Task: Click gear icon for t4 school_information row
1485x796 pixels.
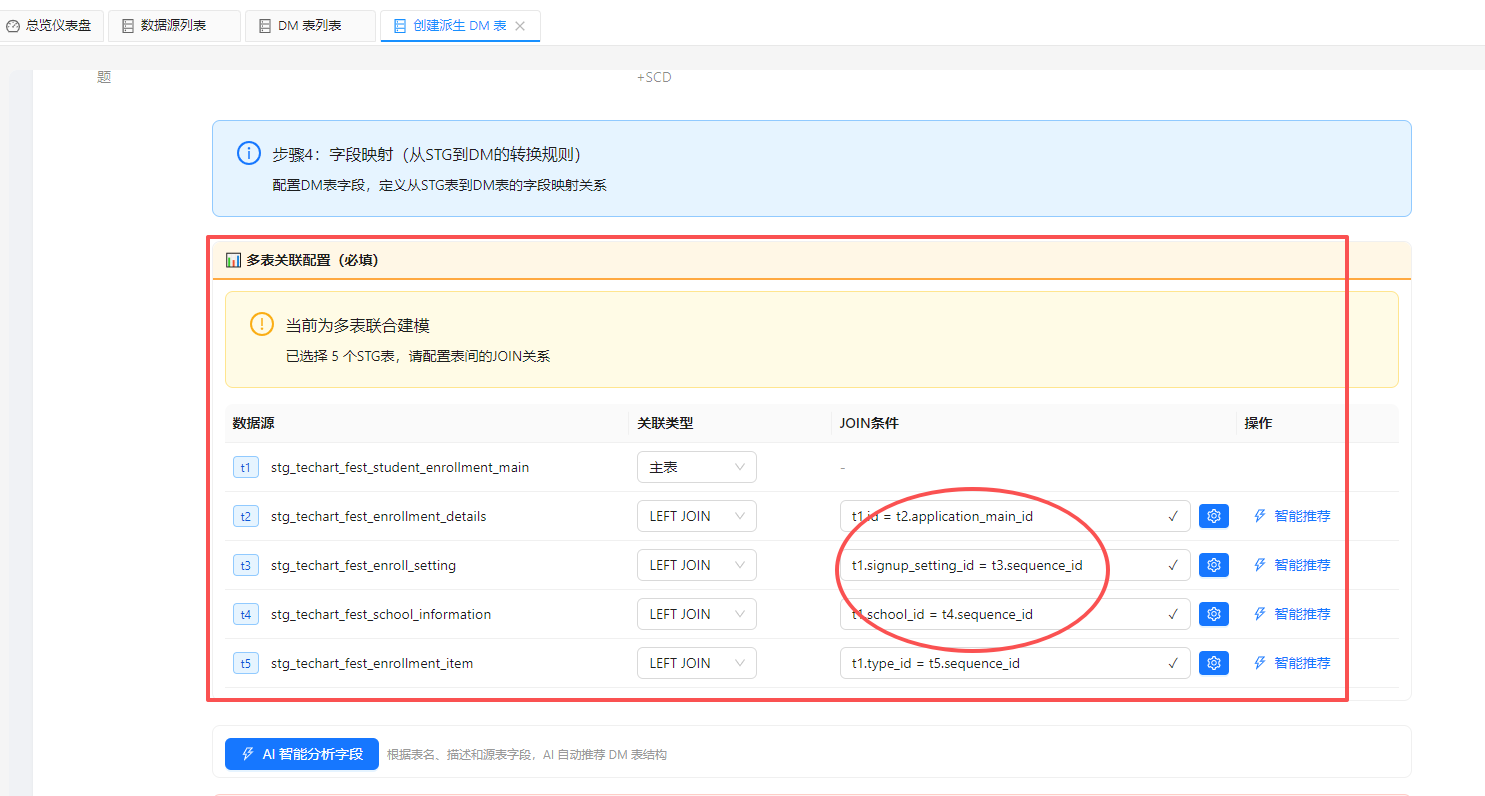Action: coord(1213,614)
